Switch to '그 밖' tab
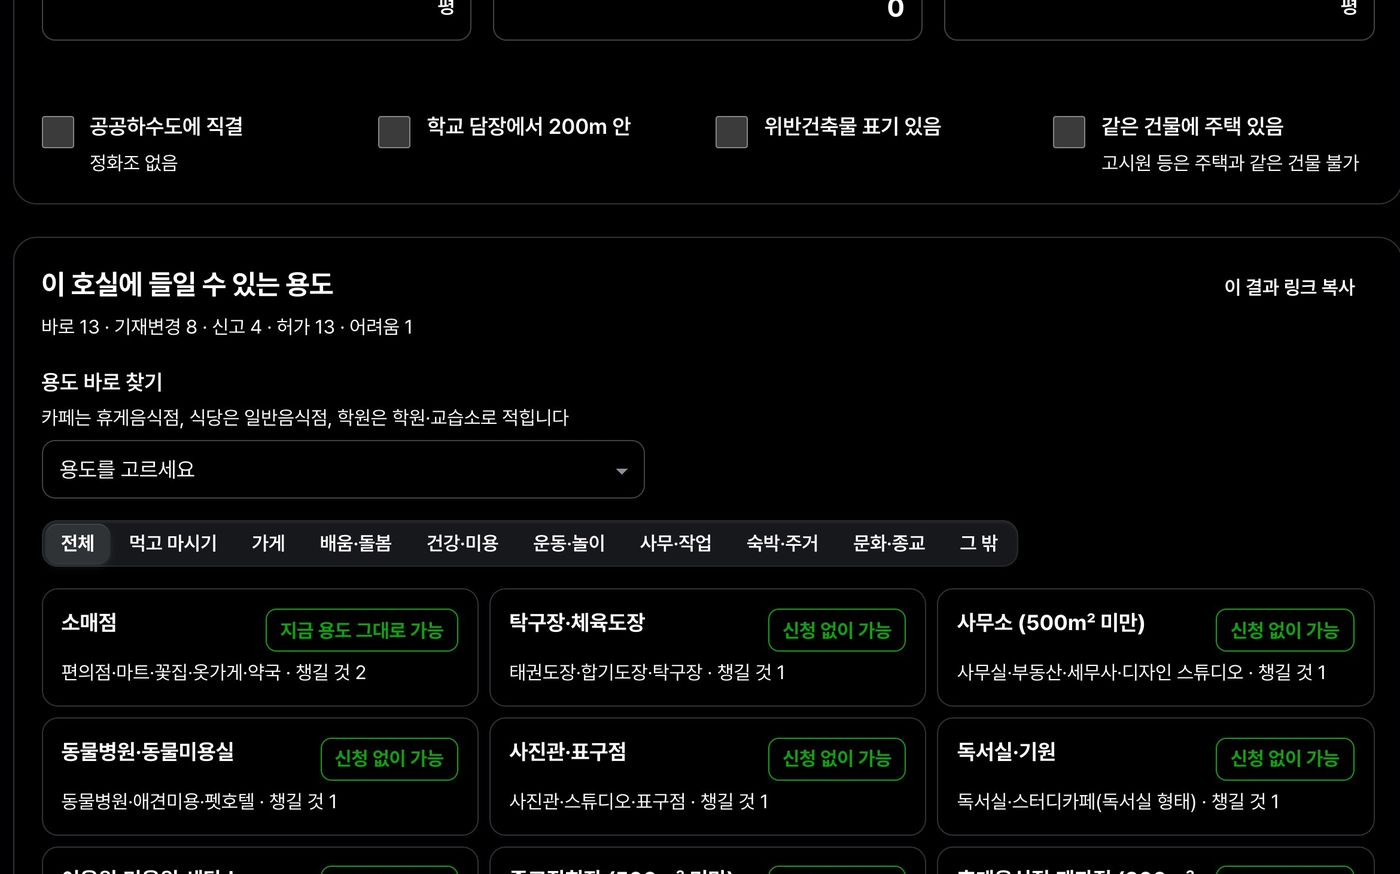The width and height of the screenshot is (1400, 874). (978, 543)
